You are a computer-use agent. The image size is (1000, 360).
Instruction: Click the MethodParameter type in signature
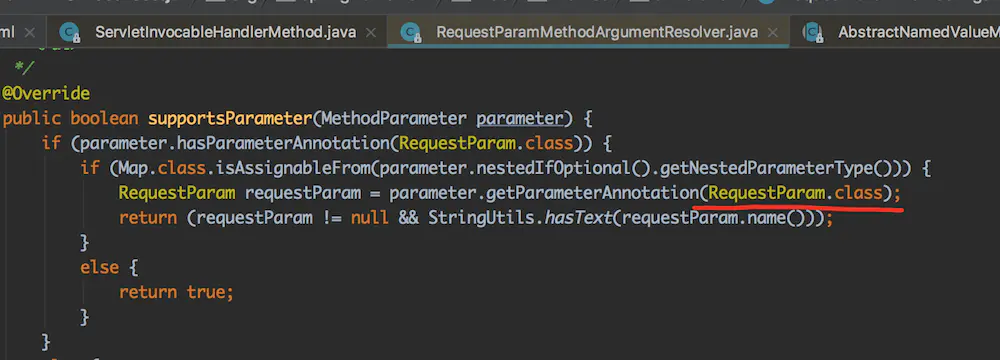pos(394,119)
